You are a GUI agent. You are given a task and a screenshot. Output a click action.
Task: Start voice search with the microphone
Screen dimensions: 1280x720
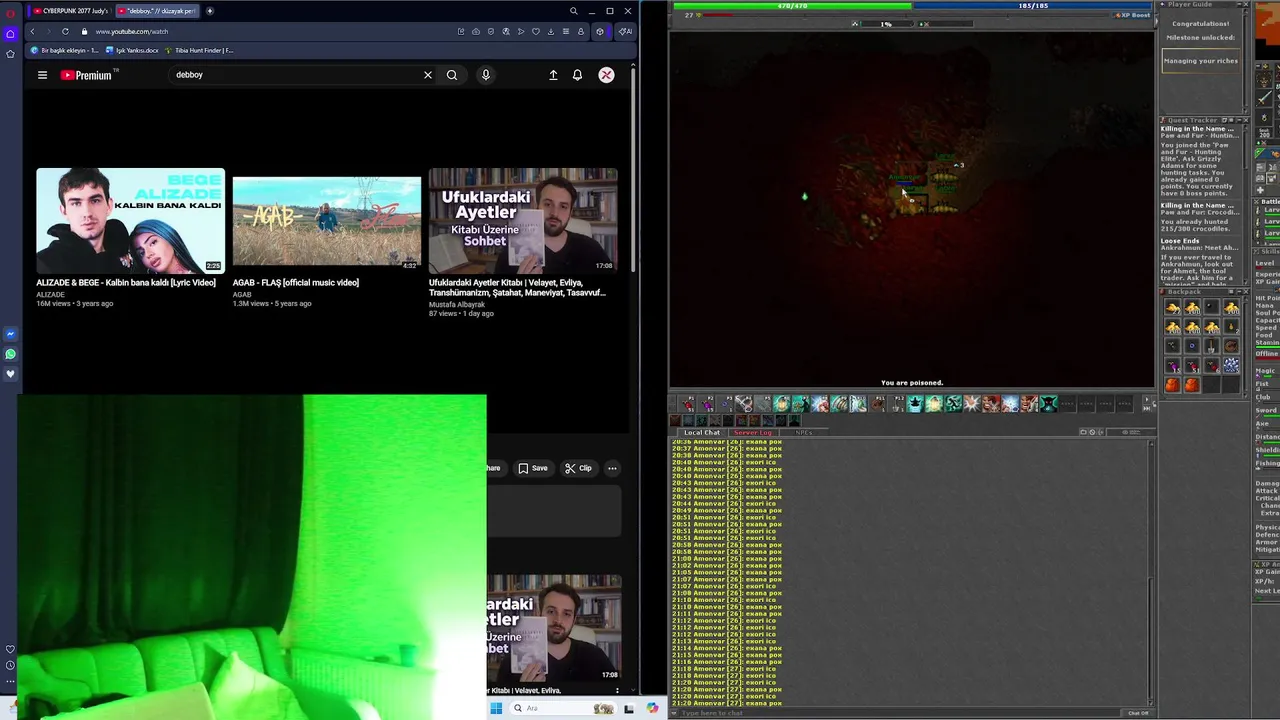pos(486,75)
